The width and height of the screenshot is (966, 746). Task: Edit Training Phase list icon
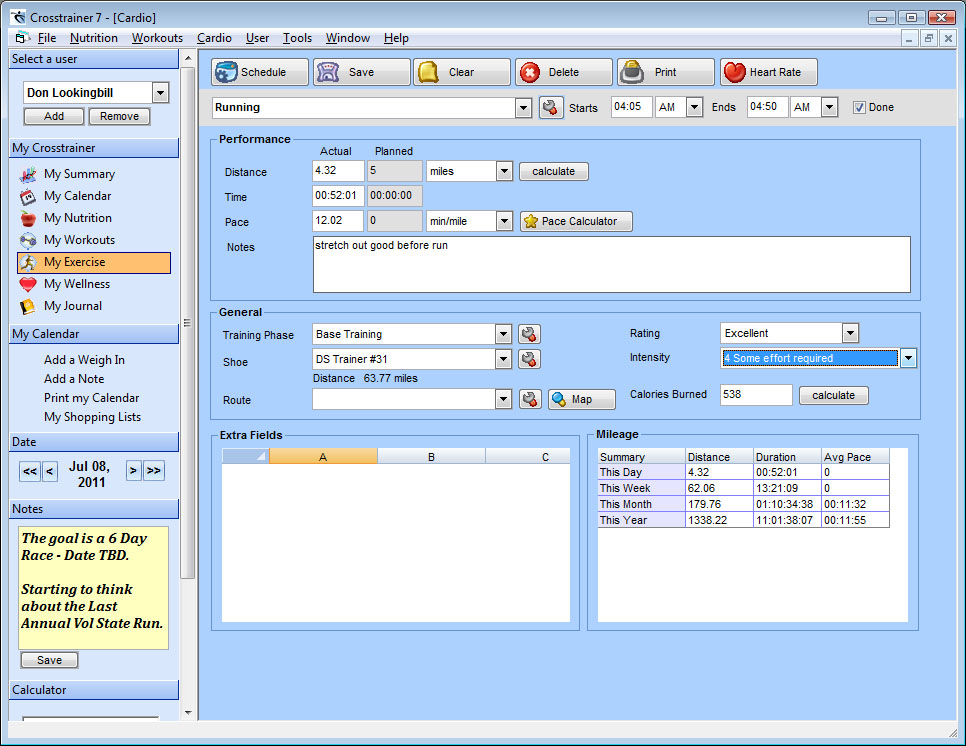tap(529, 334)
